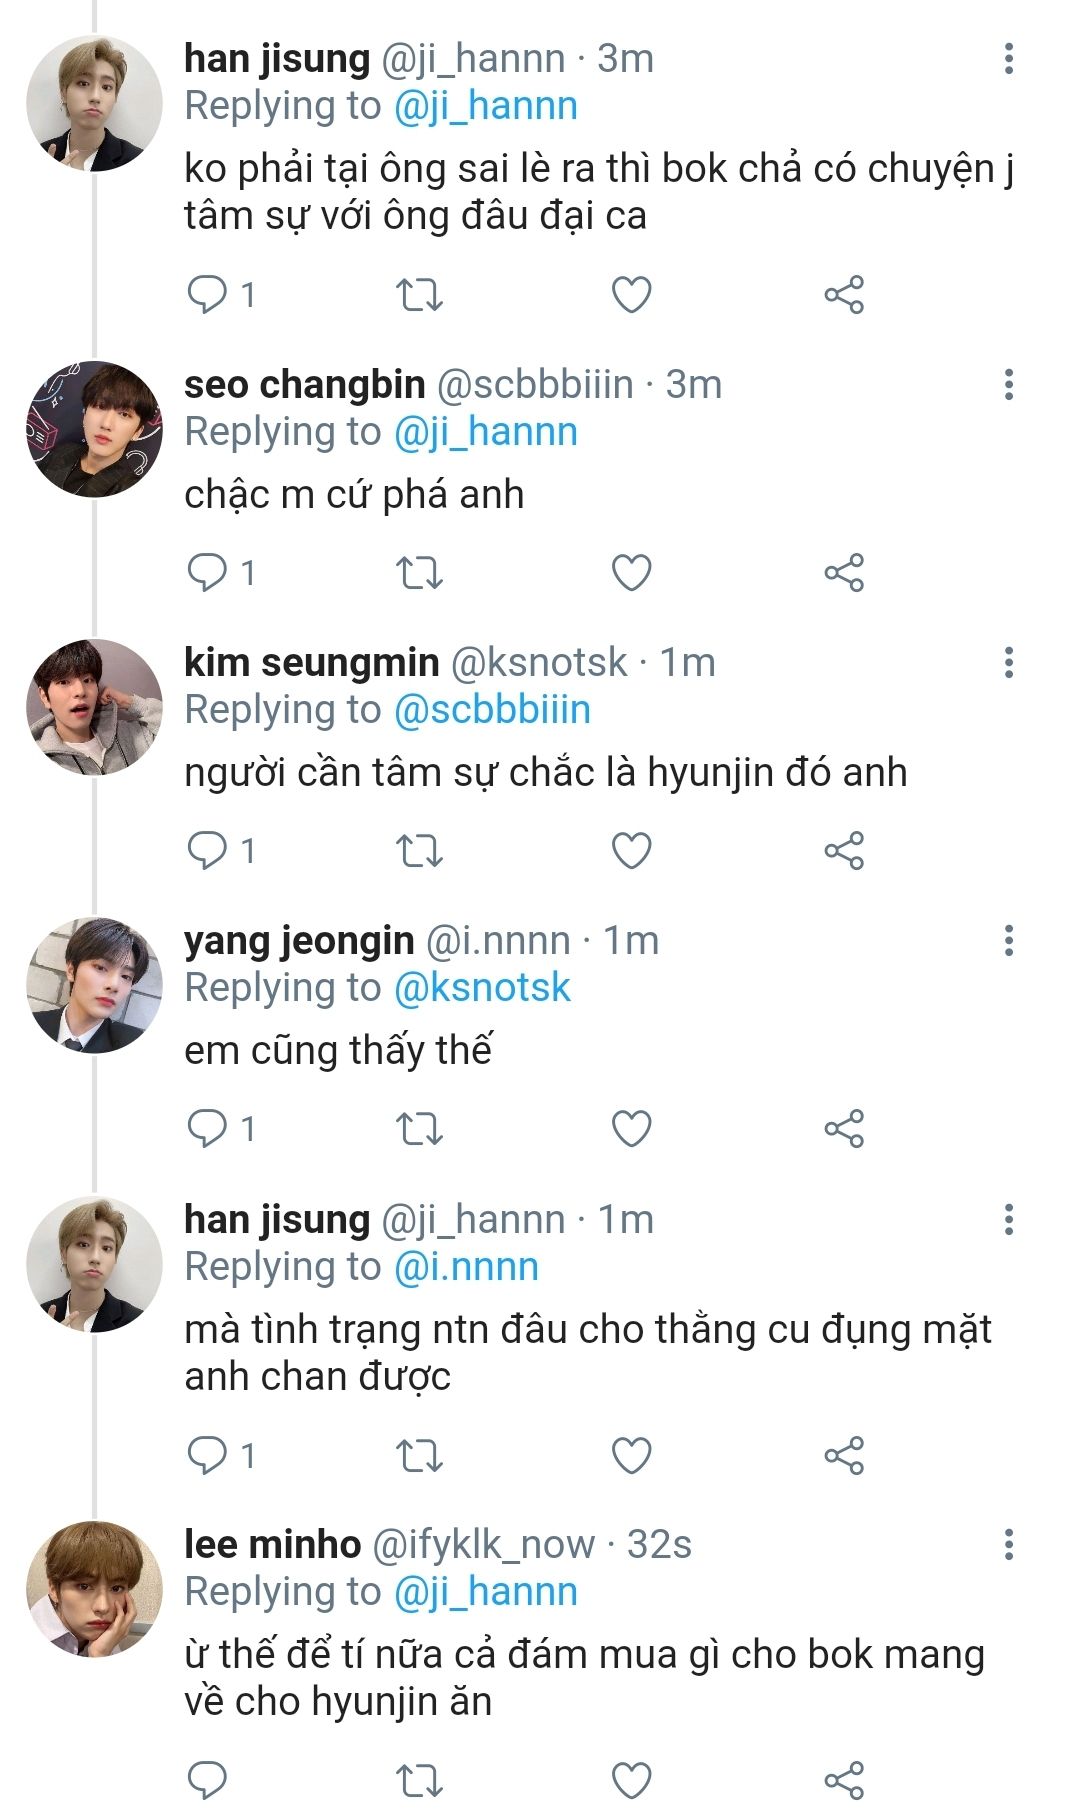
Task: Retweet lee minho's reply
Action: 419,1780
